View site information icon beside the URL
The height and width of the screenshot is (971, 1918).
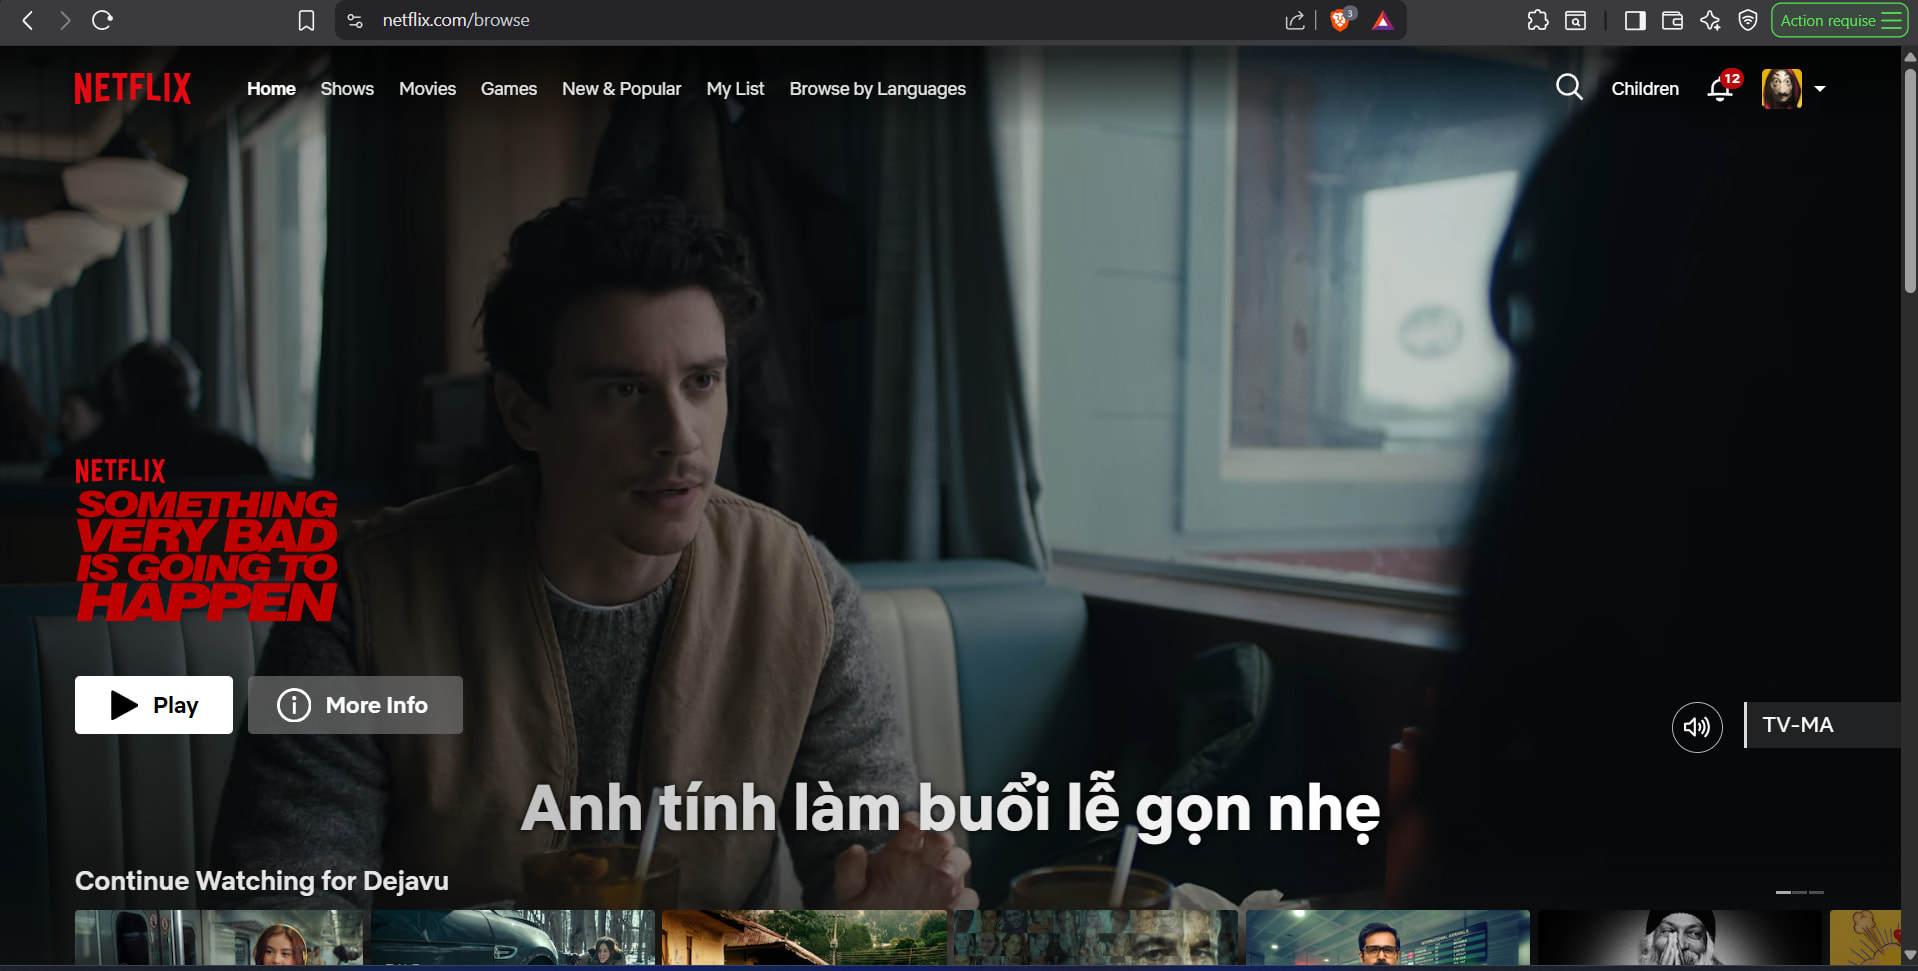[354, 20]
